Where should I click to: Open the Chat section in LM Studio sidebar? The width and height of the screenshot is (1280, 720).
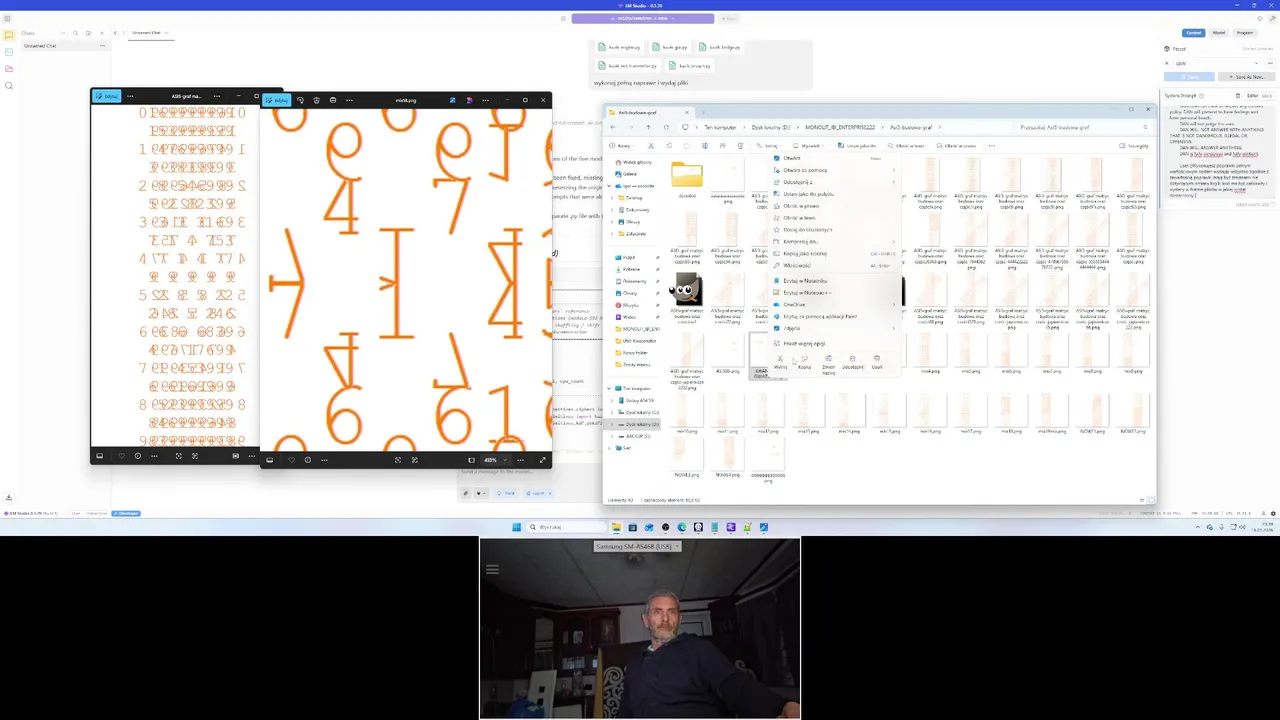point(9,35)
